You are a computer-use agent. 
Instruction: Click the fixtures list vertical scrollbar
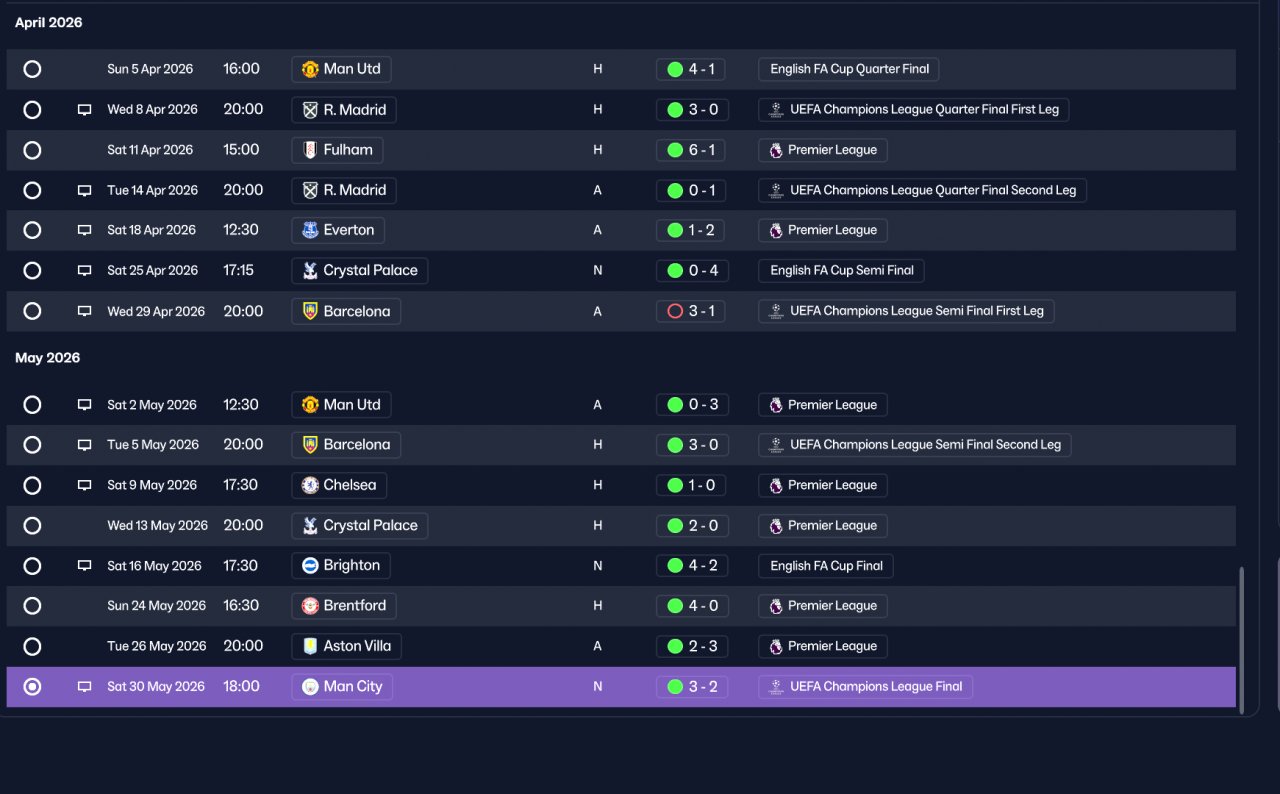tap(1242, 640)
